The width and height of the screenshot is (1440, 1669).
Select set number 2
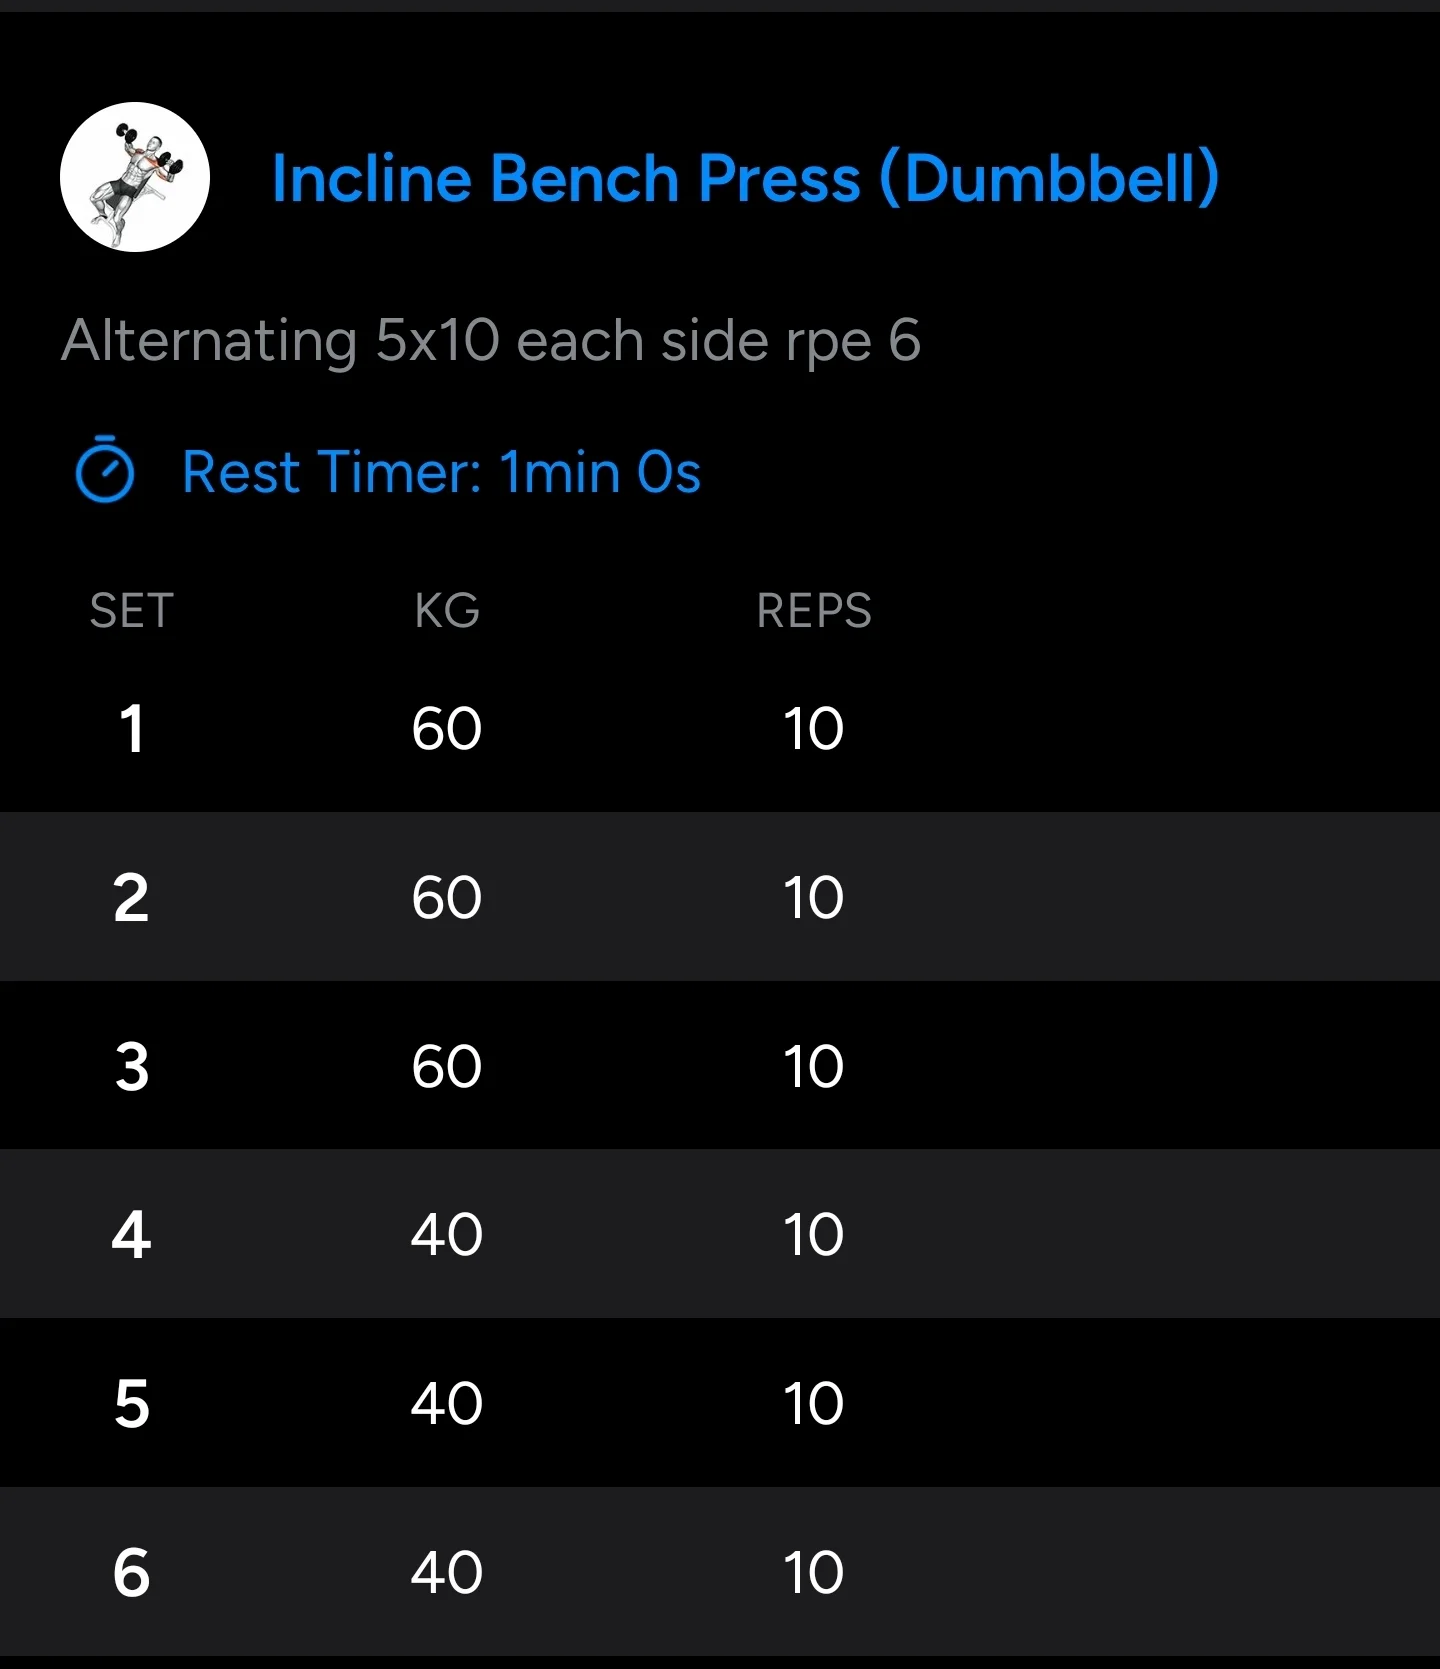[x=131, y=897]
